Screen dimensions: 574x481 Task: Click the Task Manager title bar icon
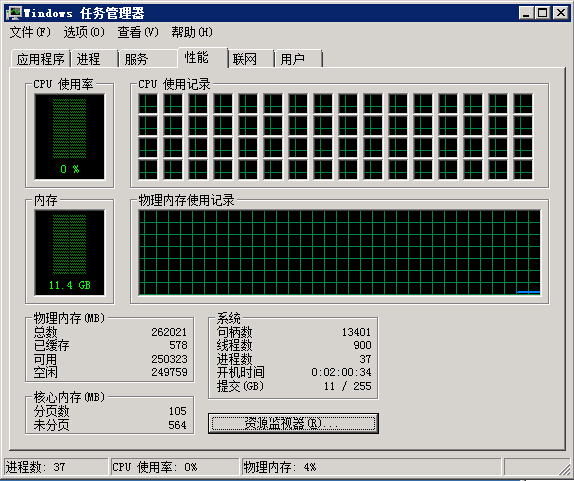tap(14, 13)
